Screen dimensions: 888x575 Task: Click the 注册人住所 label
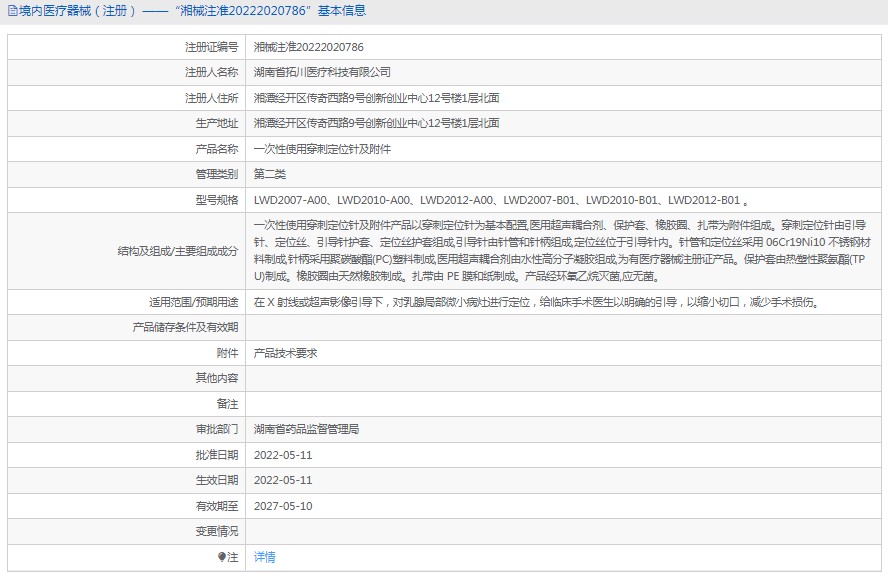[x=212, y=98]
